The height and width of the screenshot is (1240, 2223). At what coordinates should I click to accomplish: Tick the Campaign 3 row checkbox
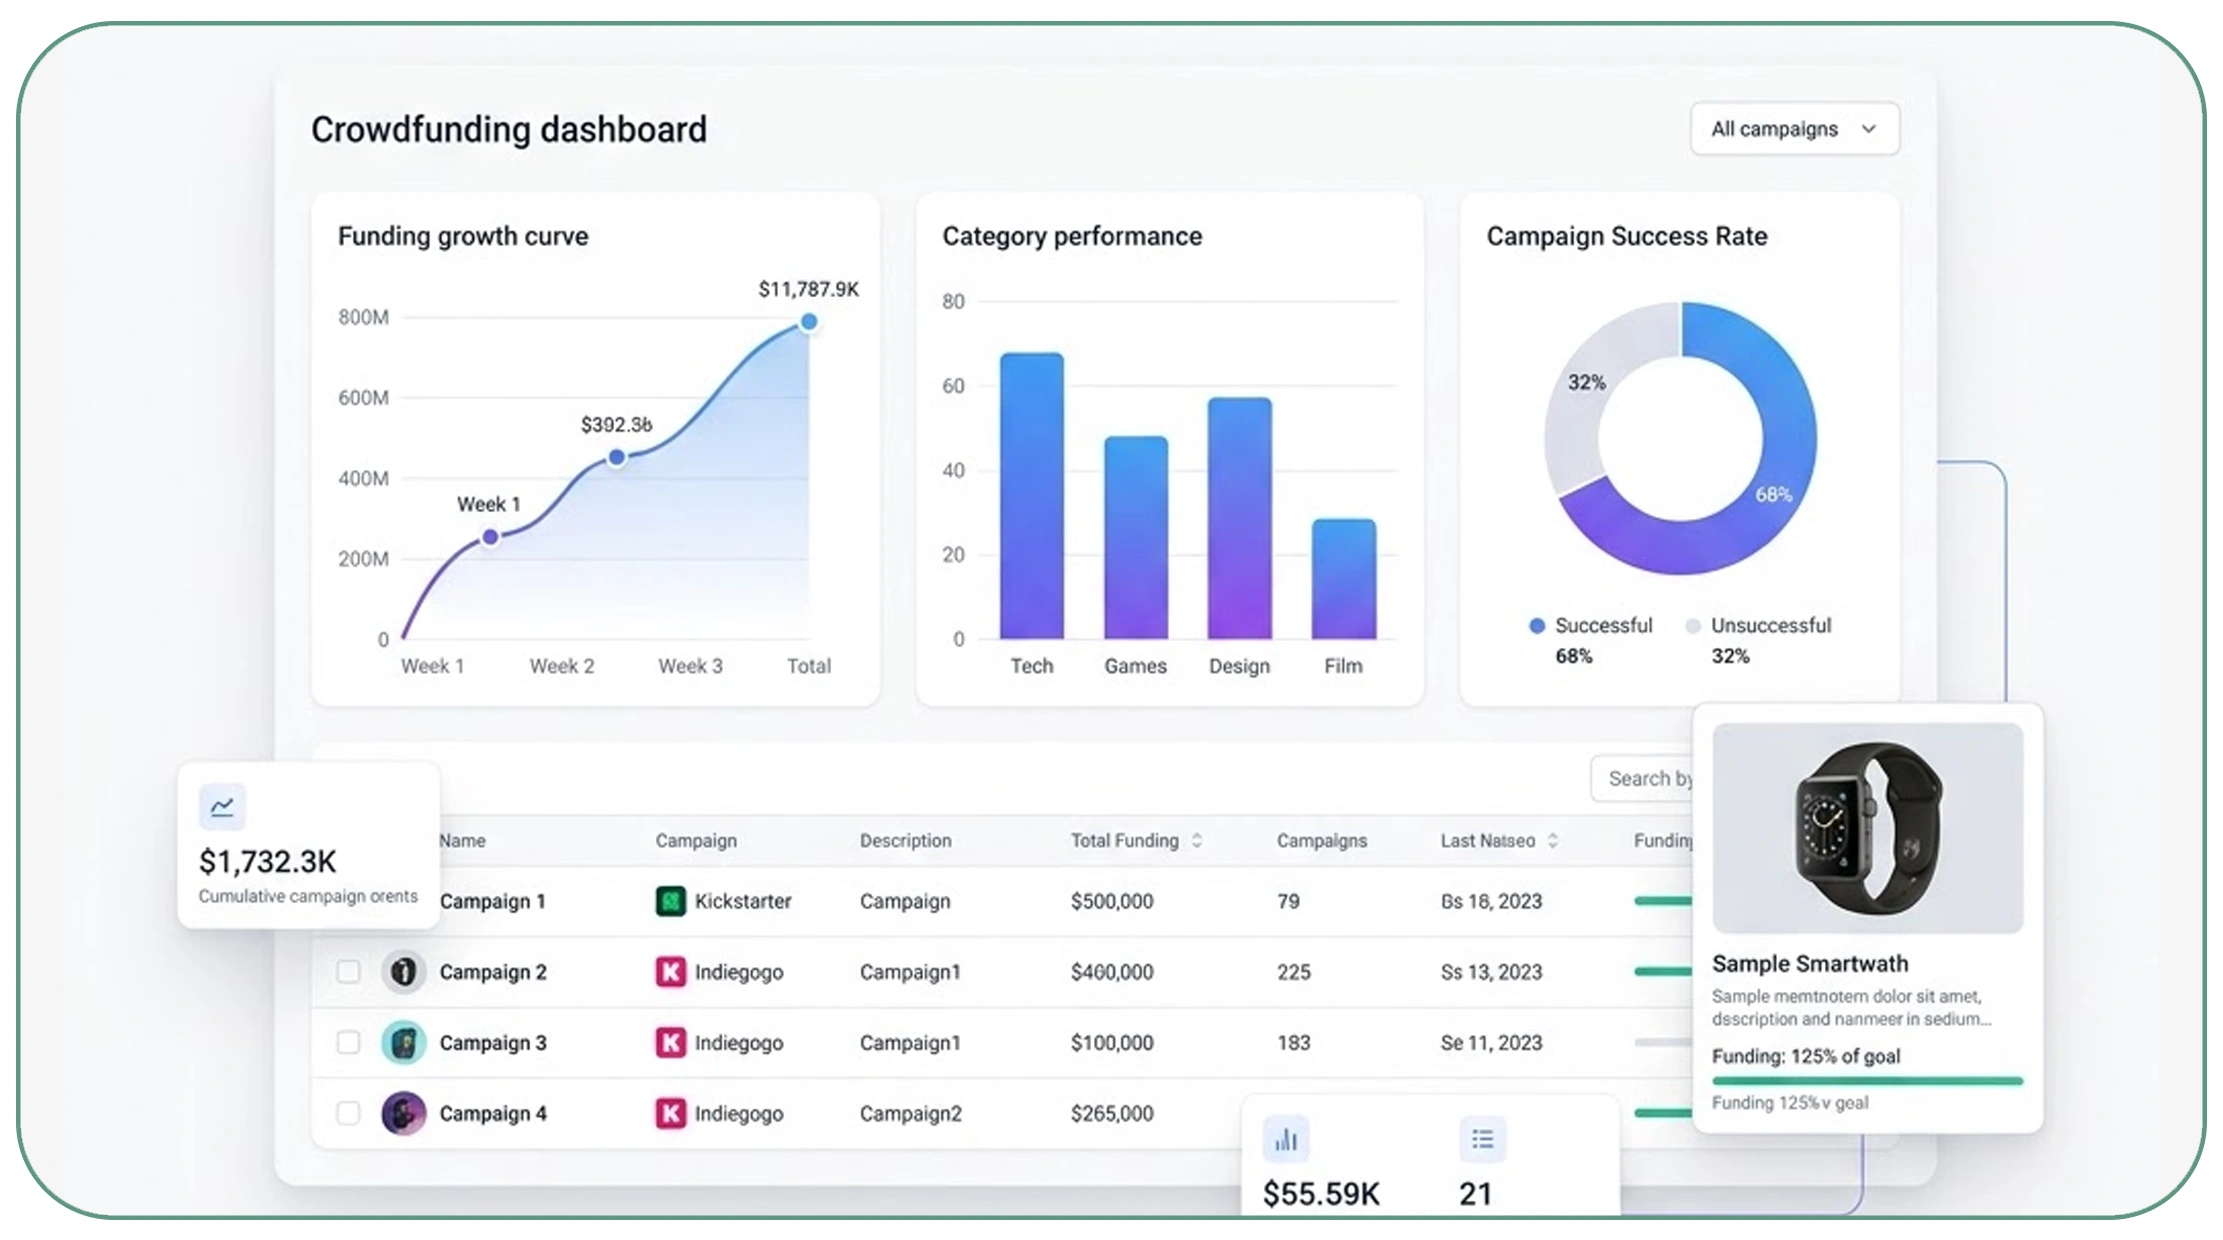point(348,1043)
